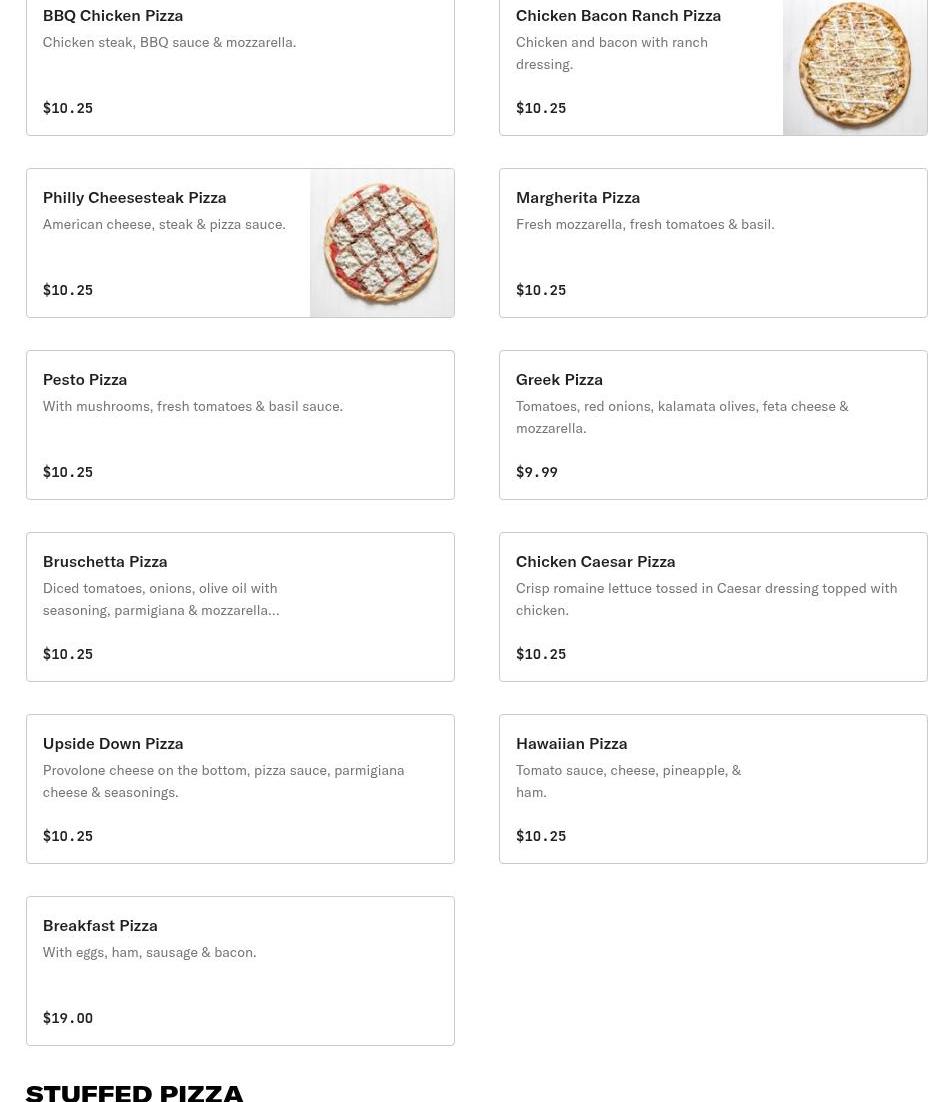Select Chicken Bacon Ranch Pizza title
Viewport: 950px width, 1102px height.
[618, 16]
